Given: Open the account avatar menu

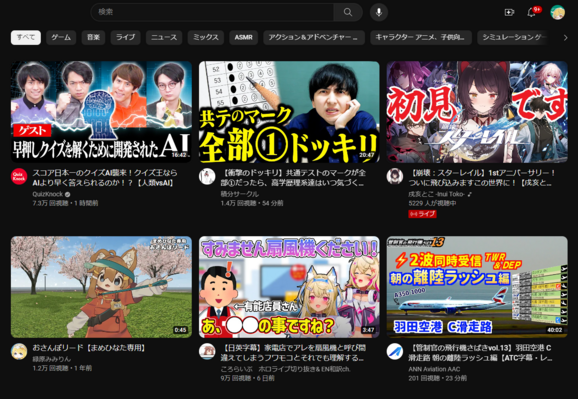Looking at the screenshot, I should click(x=557, y=13).
